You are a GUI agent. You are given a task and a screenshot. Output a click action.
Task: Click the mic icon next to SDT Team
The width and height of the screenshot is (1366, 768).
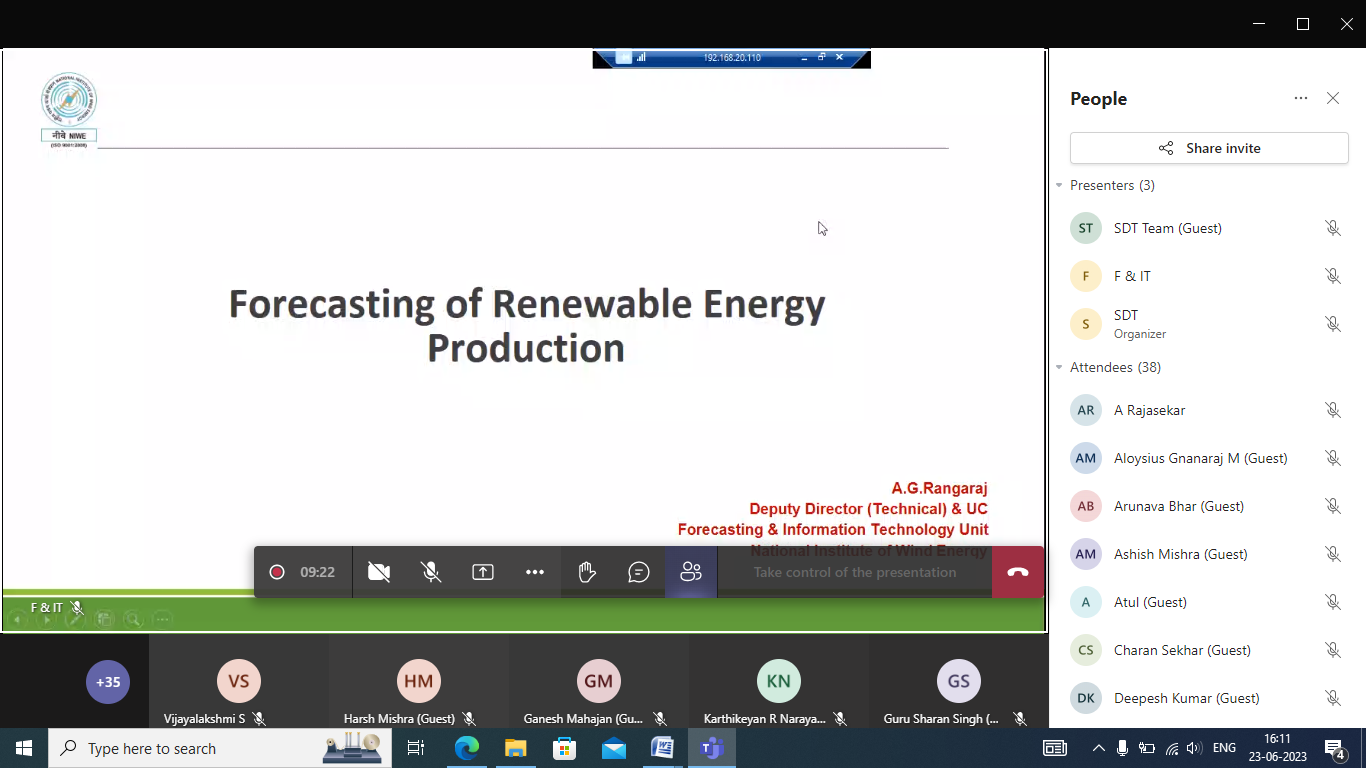coord(1332,228)
